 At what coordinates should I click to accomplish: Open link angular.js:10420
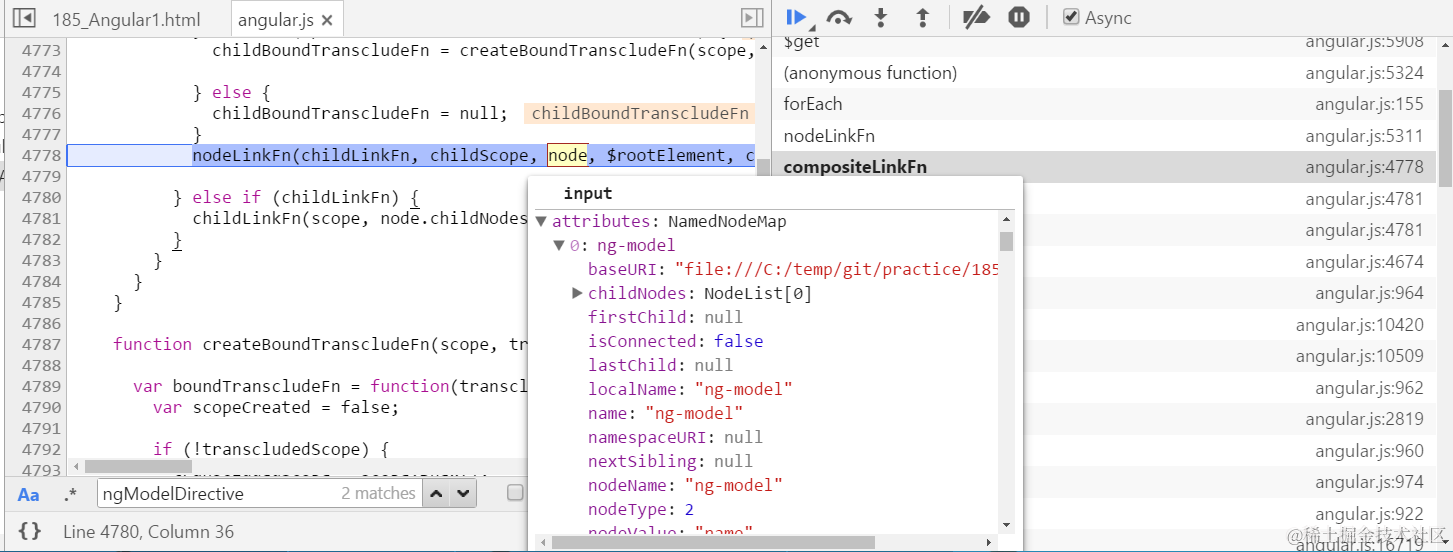[x=1360, y=325]
